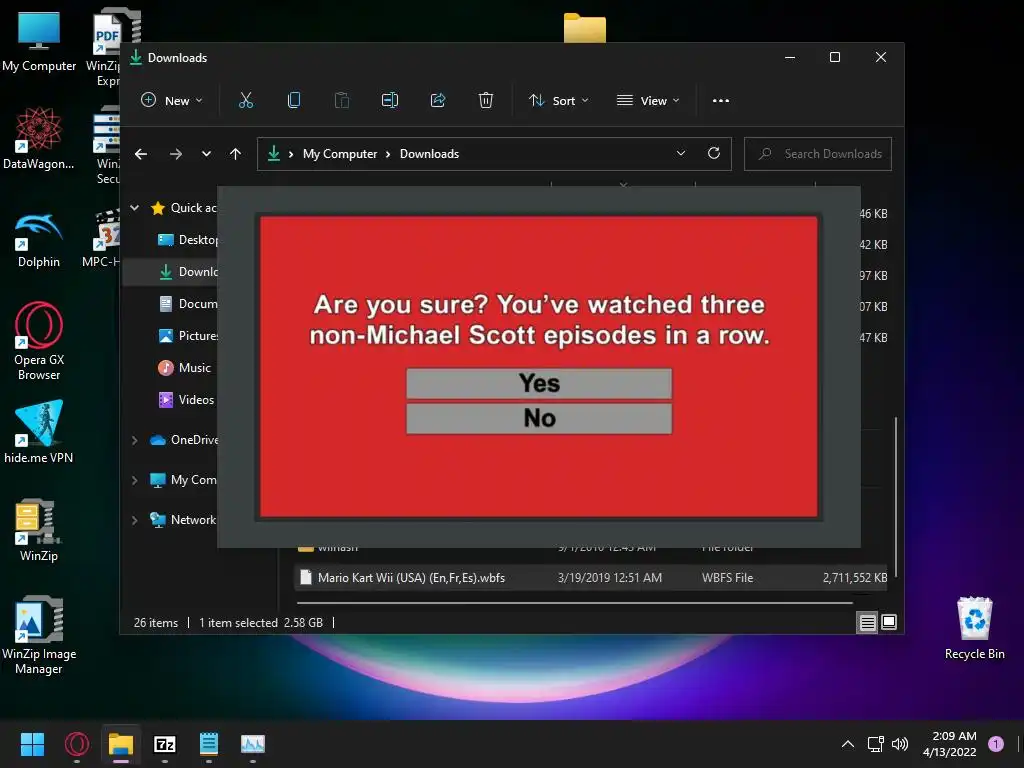Click the 2,711,552 KB size cell
The image size is (1024, 768).
[x=854, y=578]
